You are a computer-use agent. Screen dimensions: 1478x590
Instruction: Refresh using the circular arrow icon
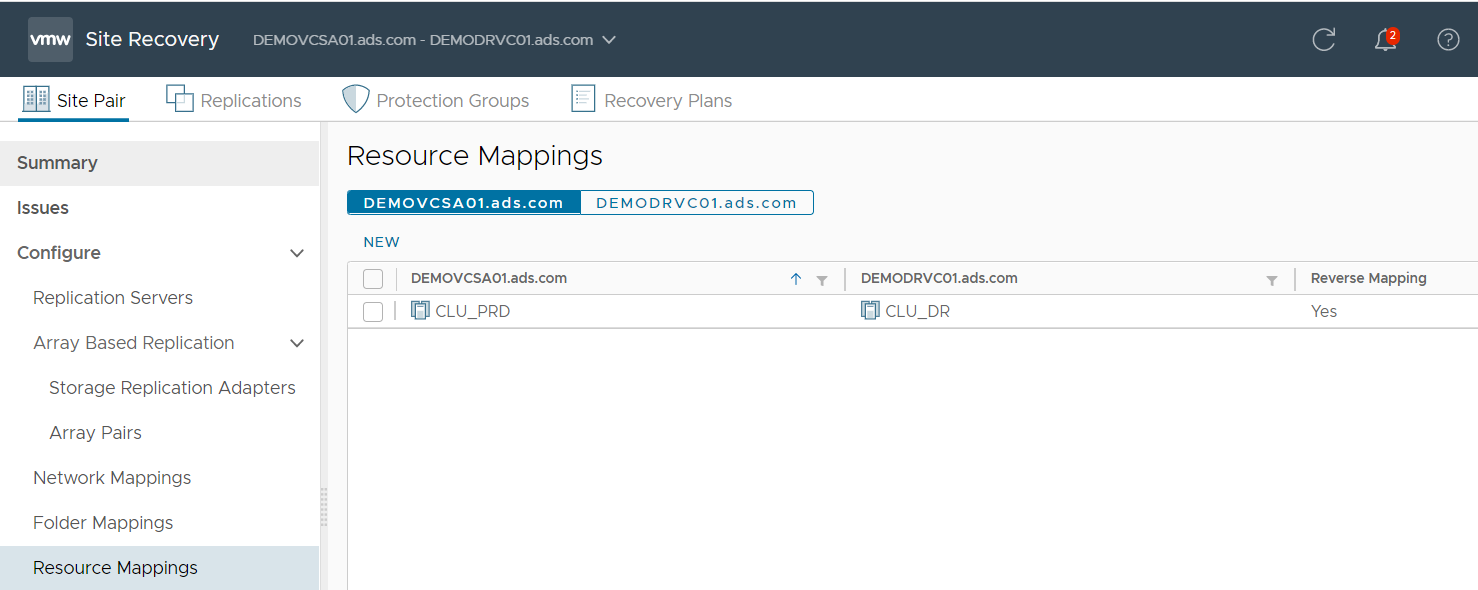(1323, 40)
